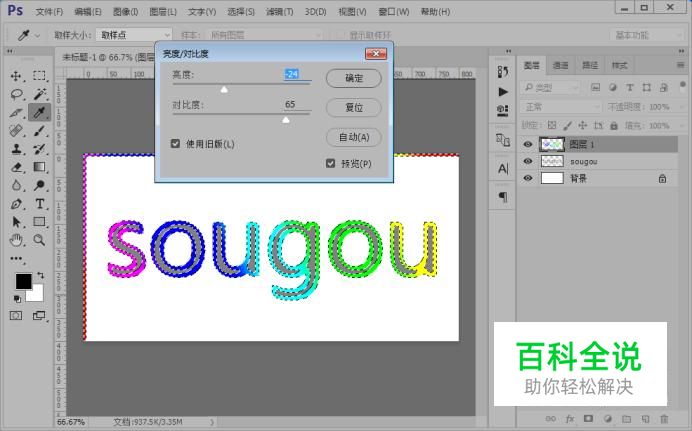Viewport: 692px width, 431px height.
Task: Open the 基本功能 workspace dropdown
Action: click(x=647, y=35)
